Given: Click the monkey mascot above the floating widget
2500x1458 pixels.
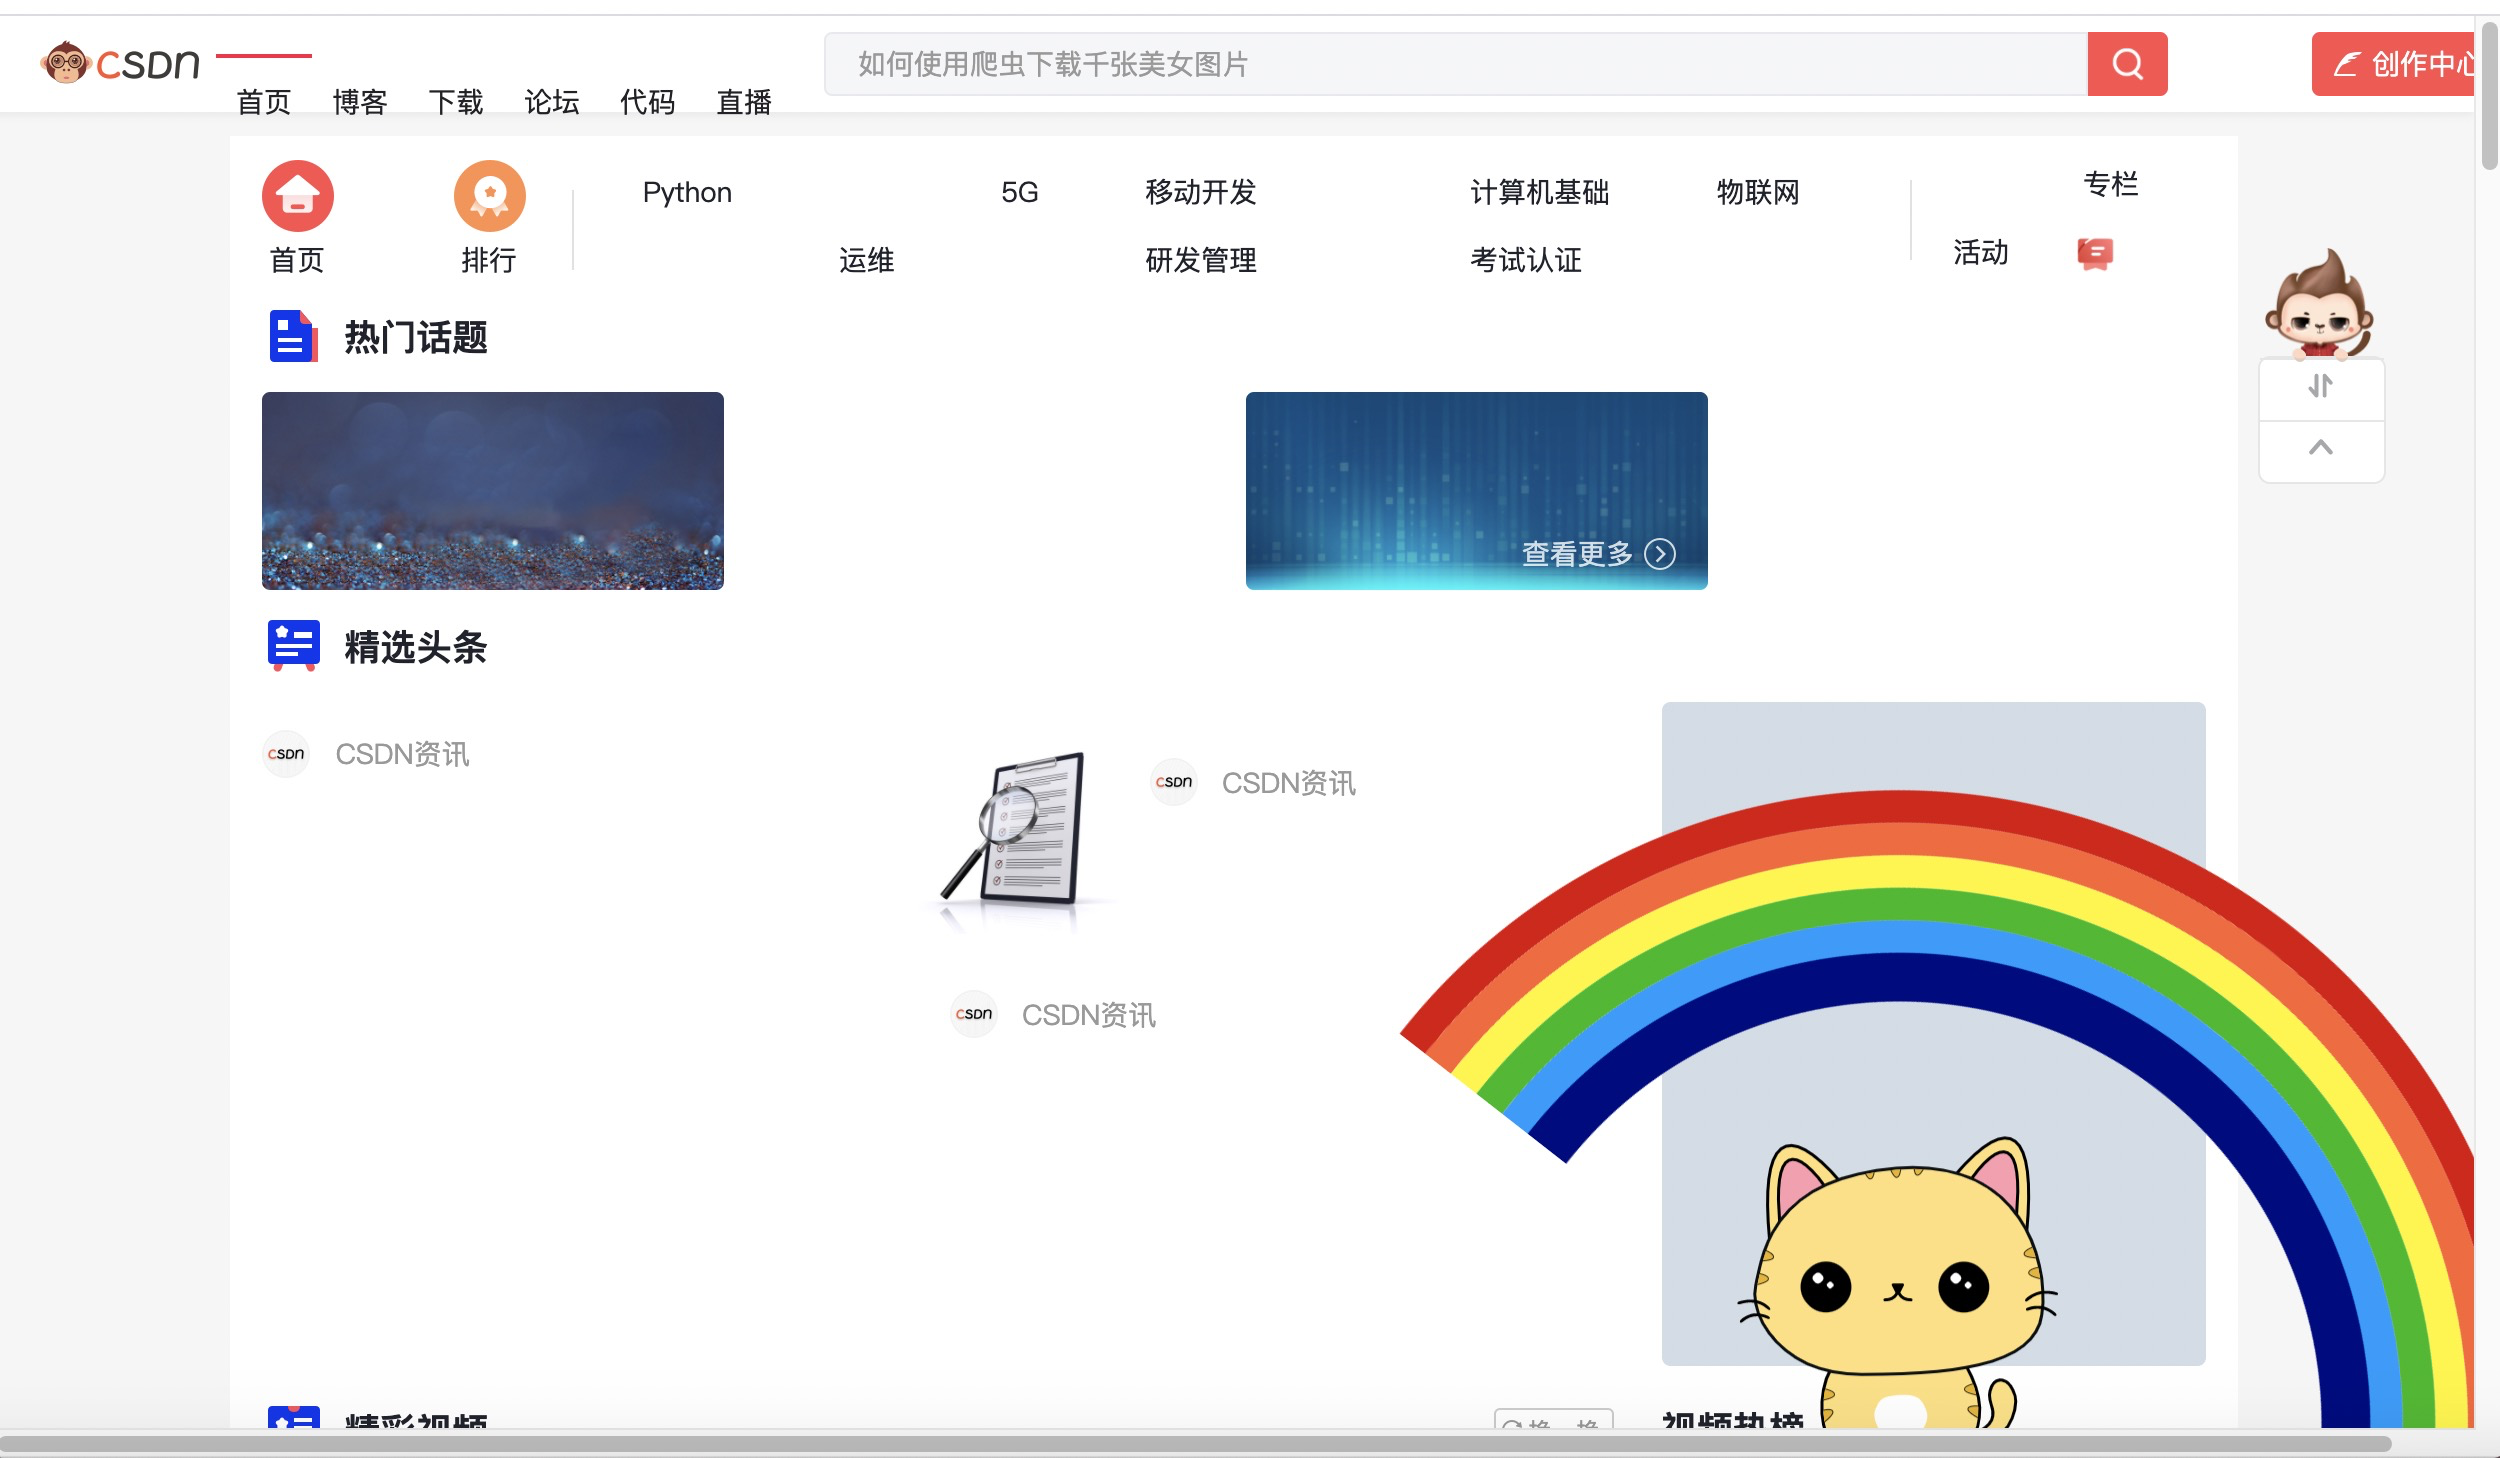Looking at the screenshot, I should pyautogui.click(x=2320, y=318).
